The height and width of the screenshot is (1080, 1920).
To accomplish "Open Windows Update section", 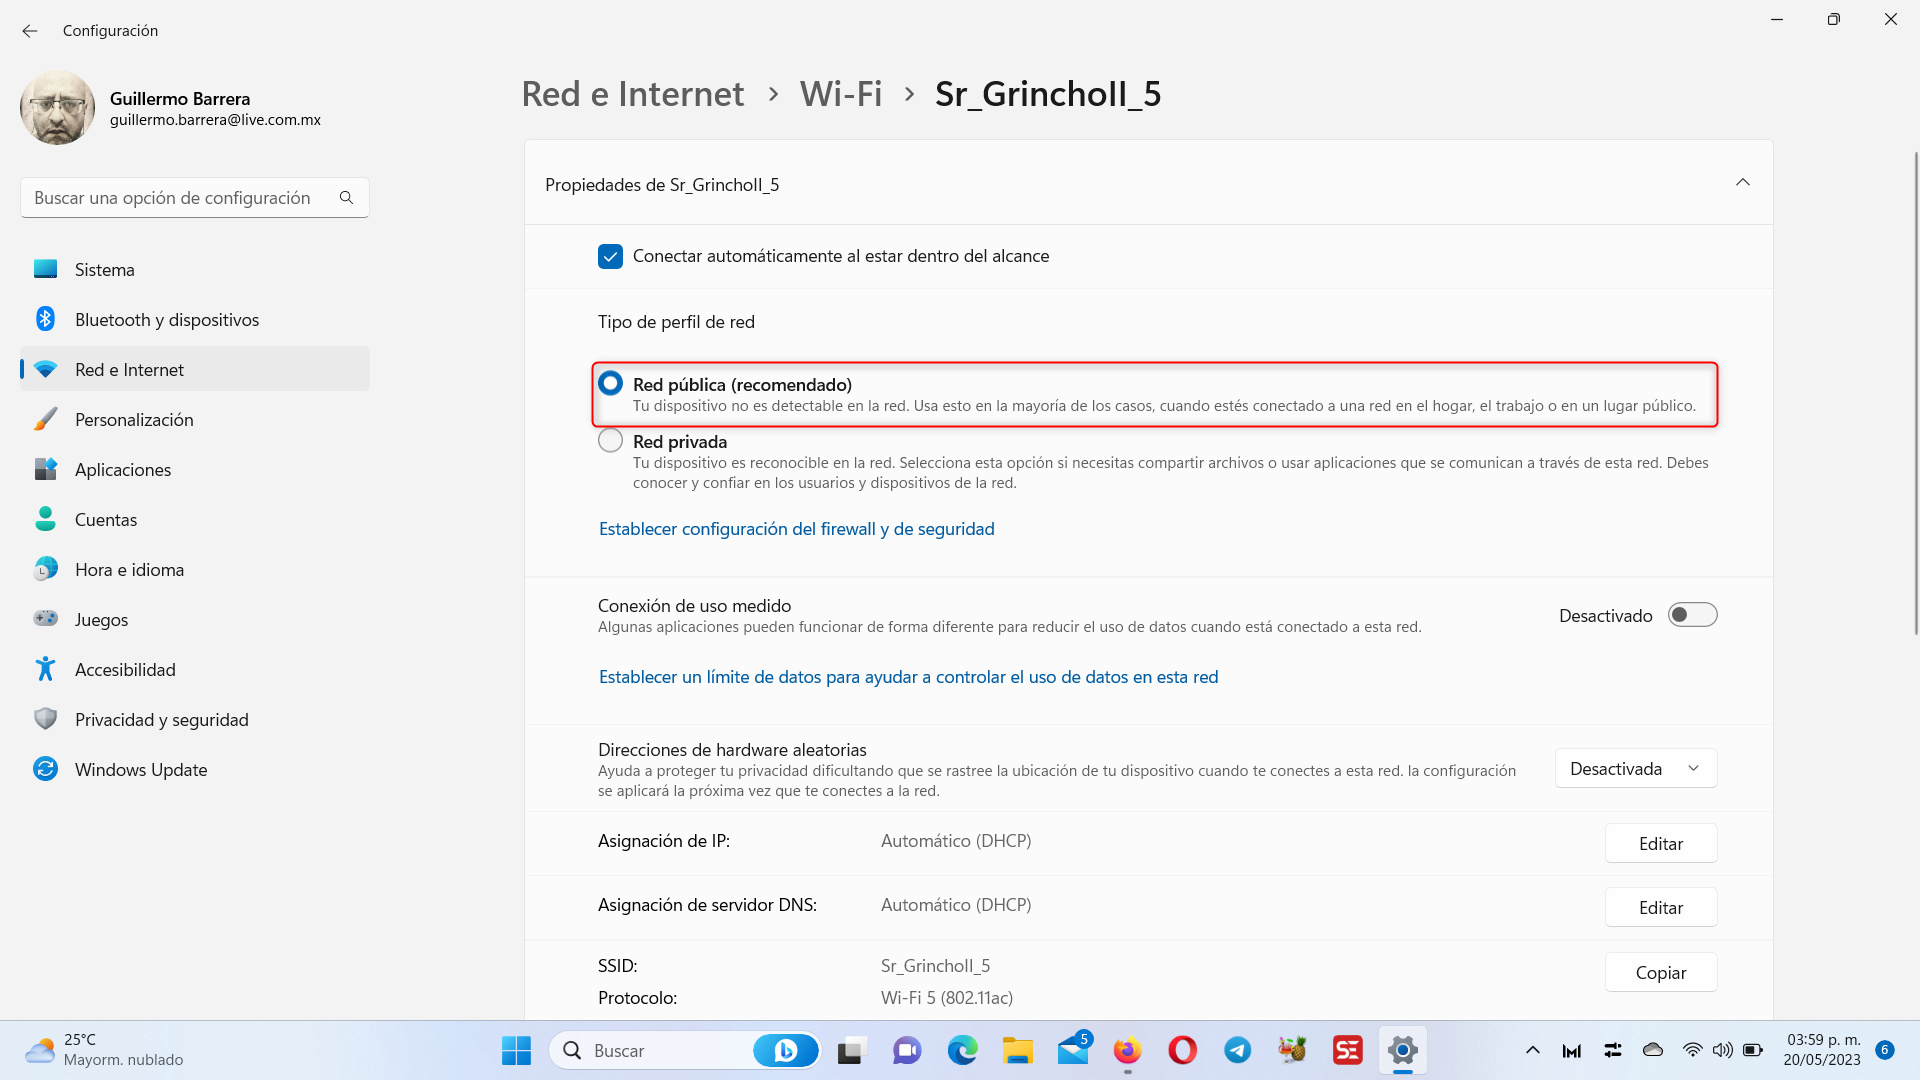I will [141, 770].
